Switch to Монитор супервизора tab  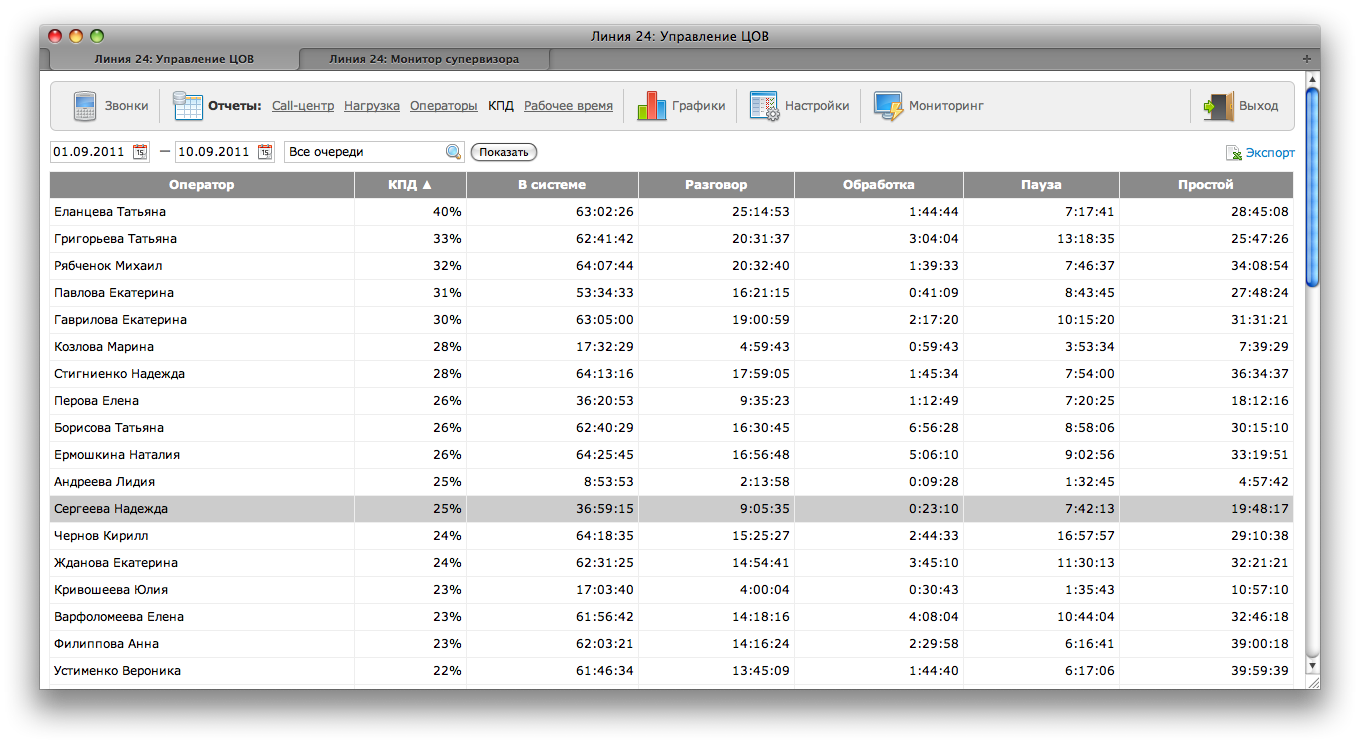tap(424, 59)
